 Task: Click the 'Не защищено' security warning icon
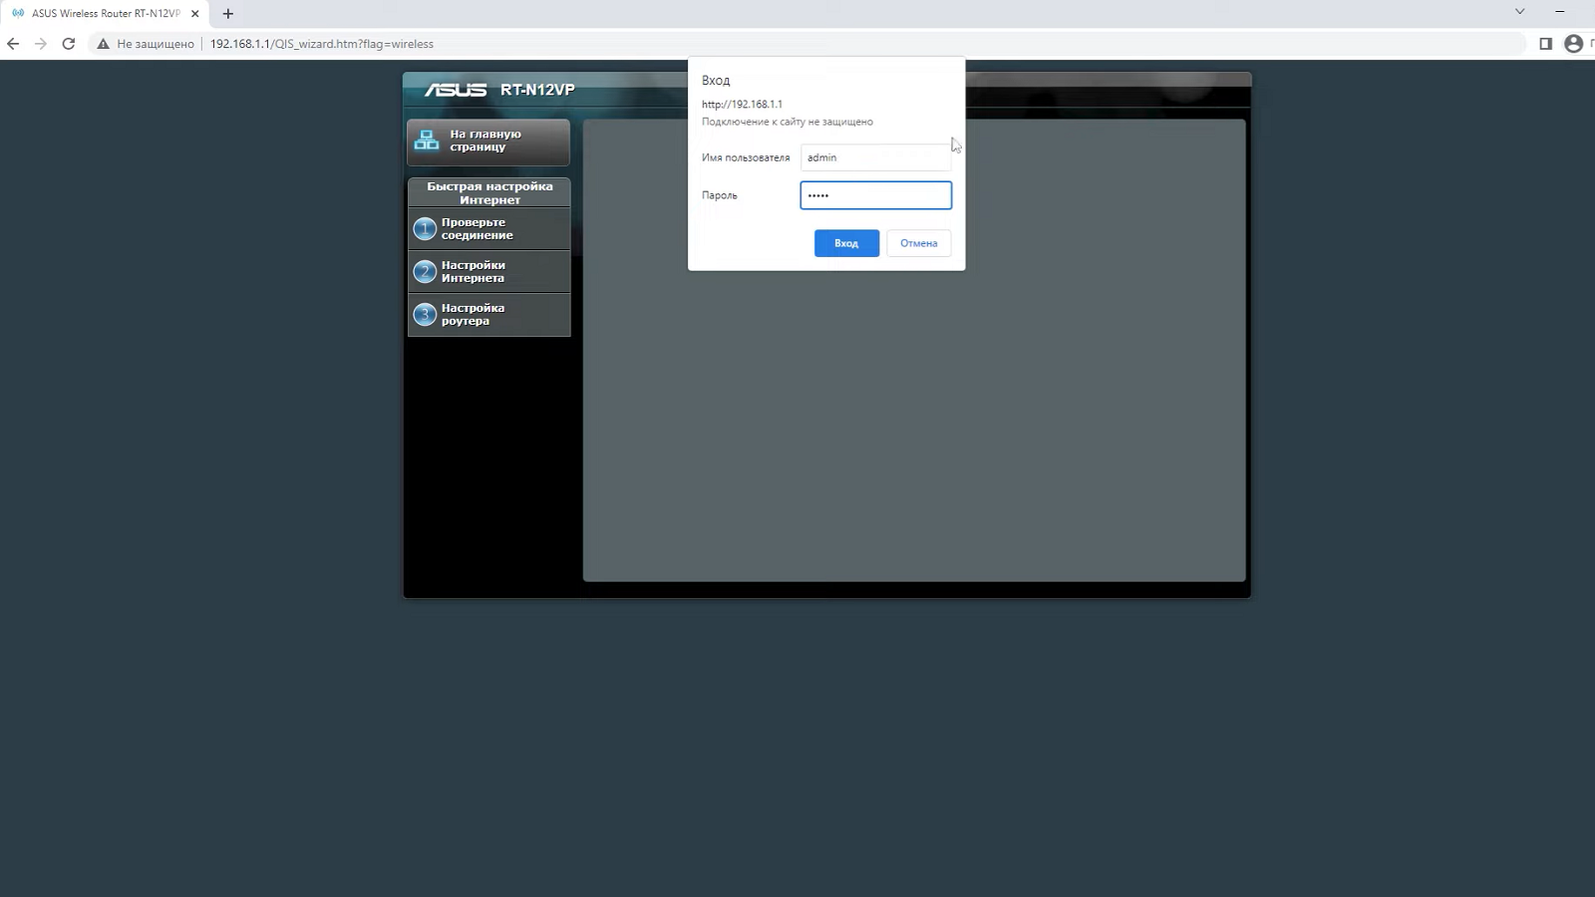[x=103, y=44]
